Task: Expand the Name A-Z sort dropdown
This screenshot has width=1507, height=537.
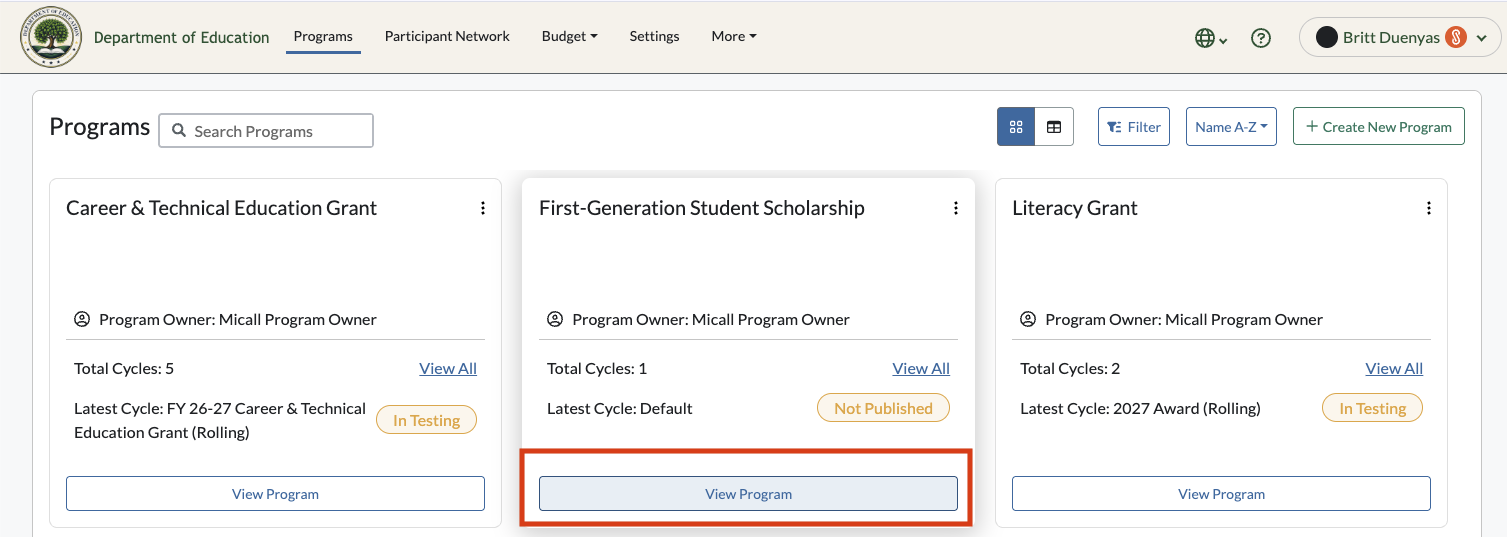Action: [1231, 127]
